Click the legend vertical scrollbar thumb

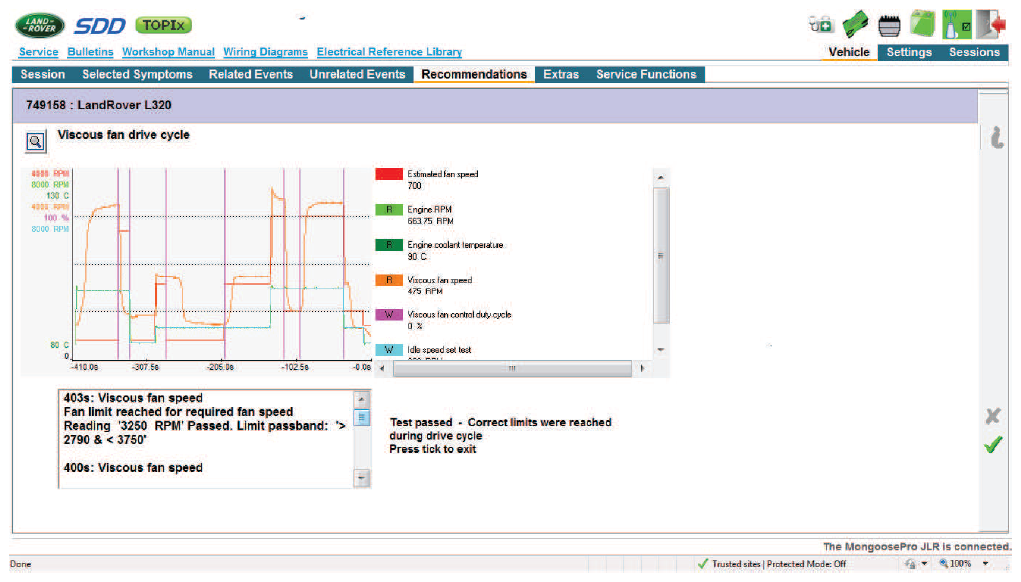coord(660,255)
